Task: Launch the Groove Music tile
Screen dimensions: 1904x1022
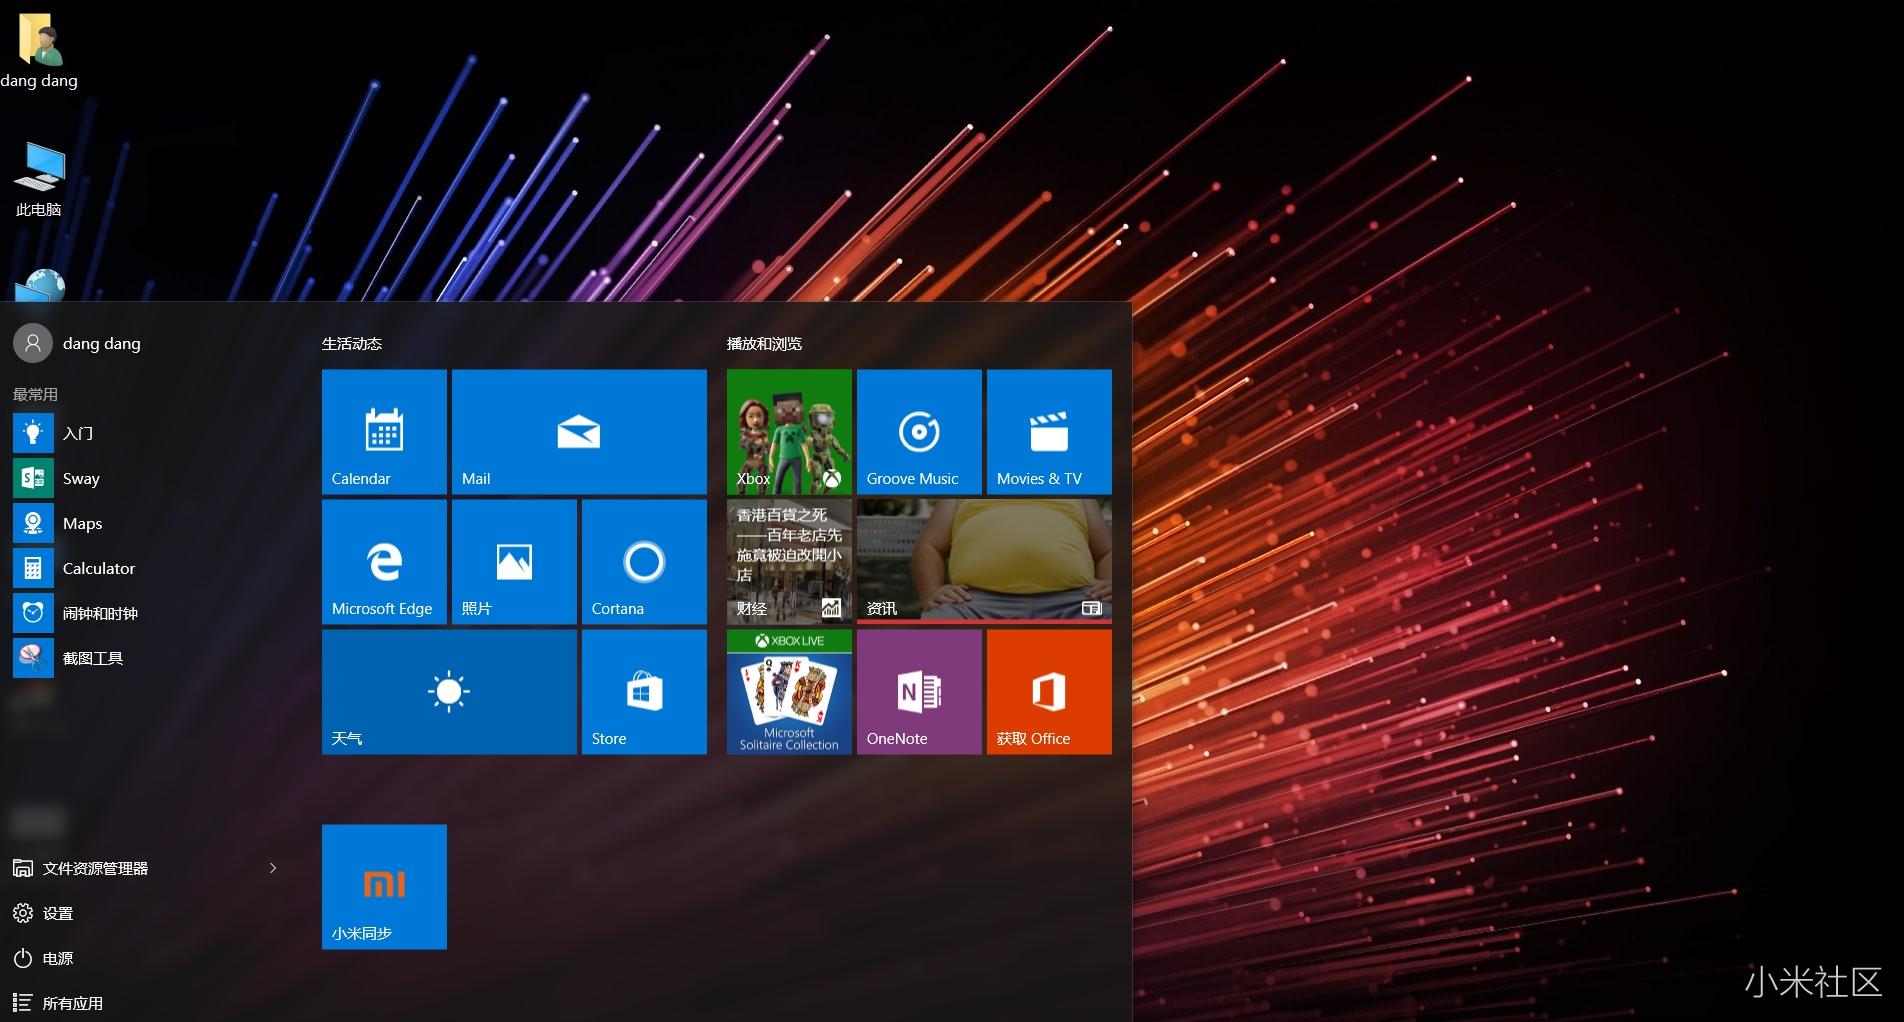Action: click(919, 432)
